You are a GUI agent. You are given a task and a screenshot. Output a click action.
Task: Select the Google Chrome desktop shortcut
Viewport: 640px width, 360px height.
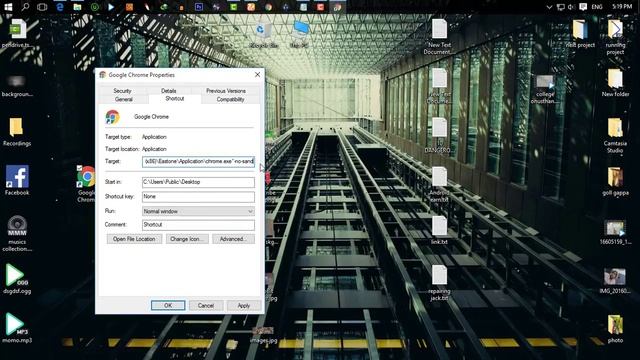coord(86,184)
